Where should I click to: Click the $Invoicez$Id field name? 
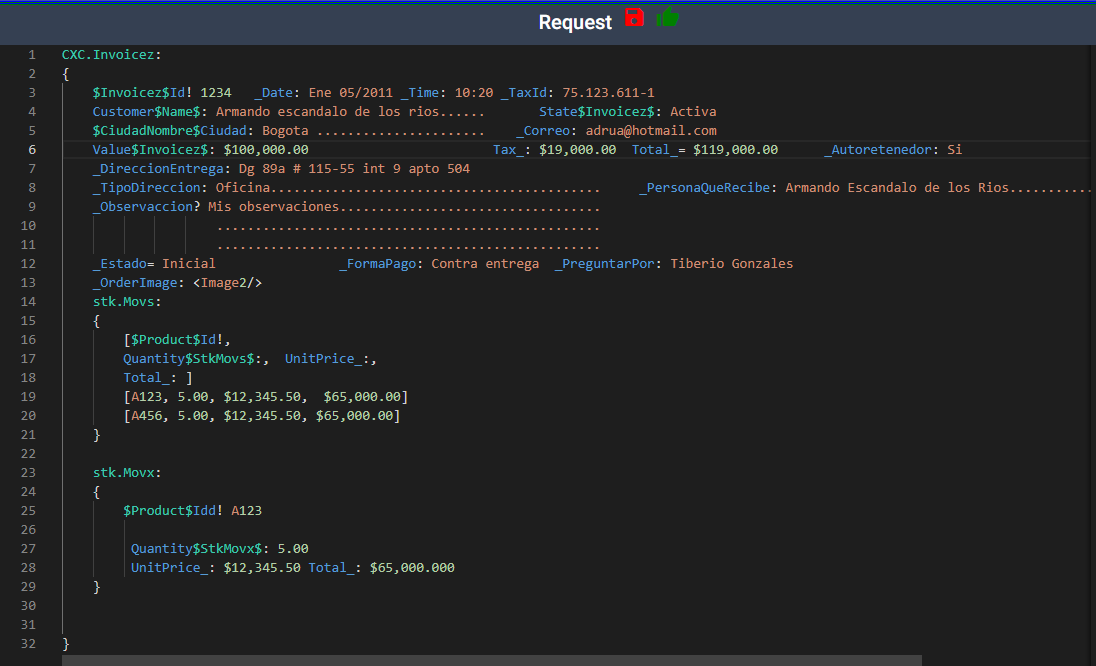click(x=139, y=93)
